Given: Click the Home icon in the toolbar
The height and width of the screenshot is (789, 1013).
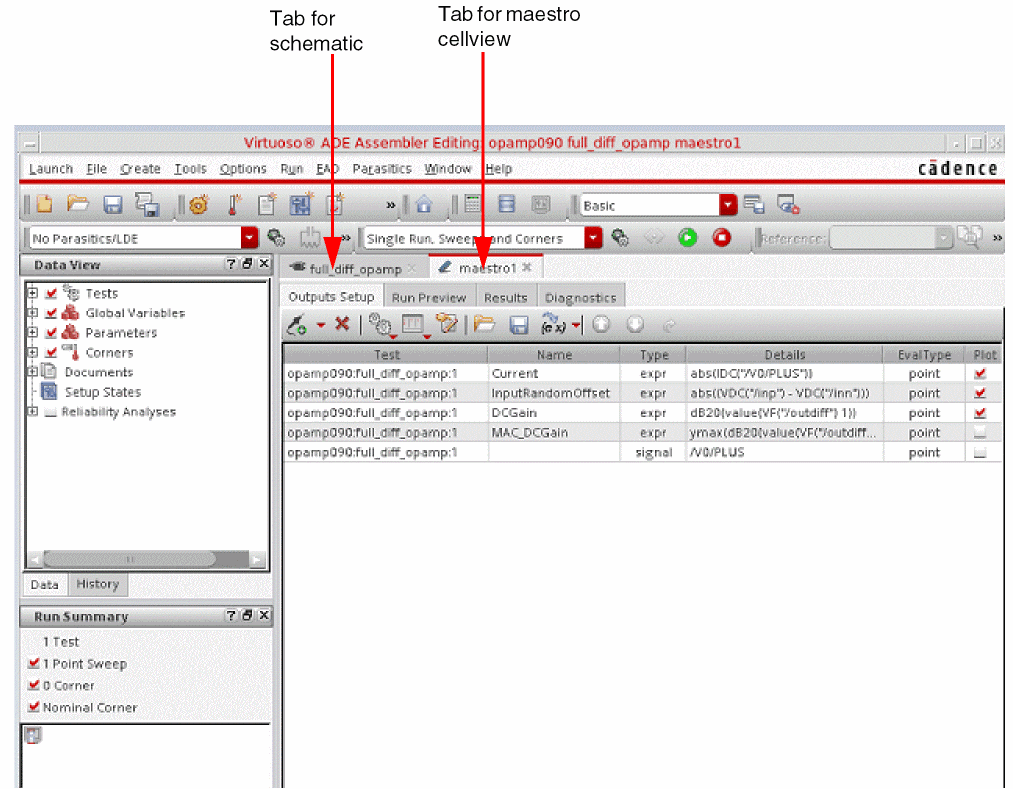Looking at the screenshot, I should (x=424, y=205).
